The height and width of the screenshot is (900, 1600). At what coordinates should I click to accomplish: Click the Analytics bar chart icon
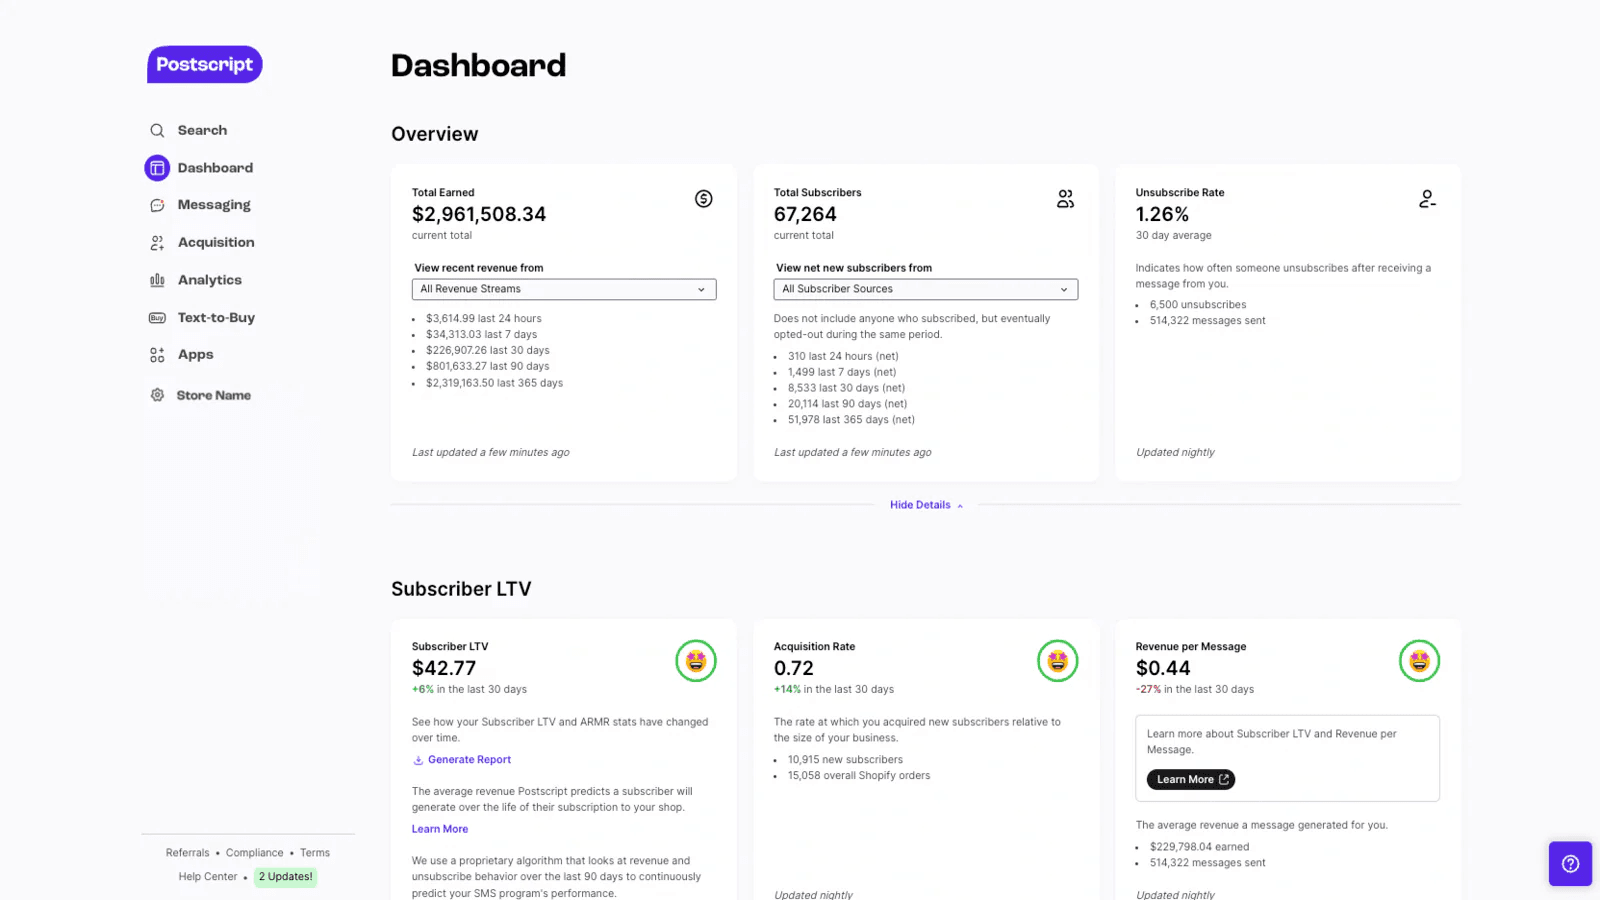(157, 280)
